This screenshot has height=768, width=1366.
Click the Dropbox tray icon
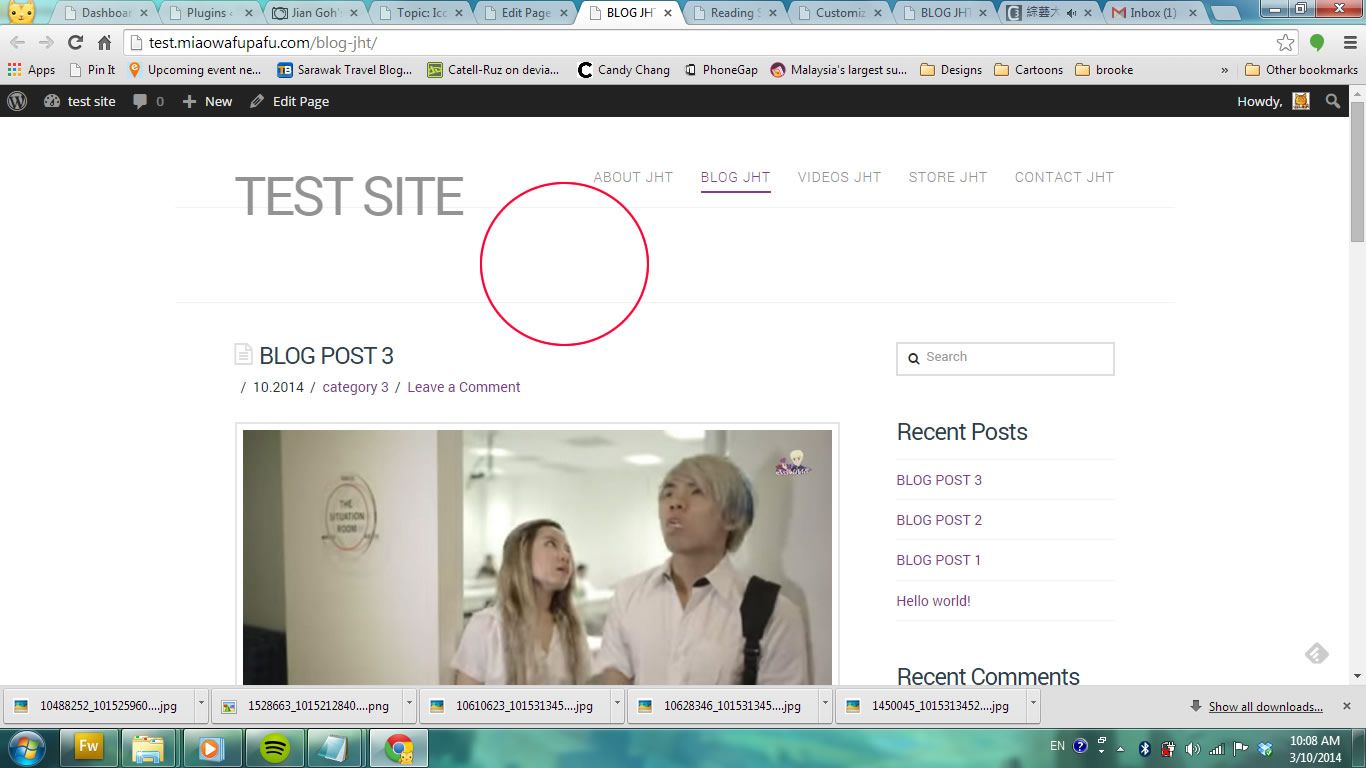click(x=1266, y=748)
